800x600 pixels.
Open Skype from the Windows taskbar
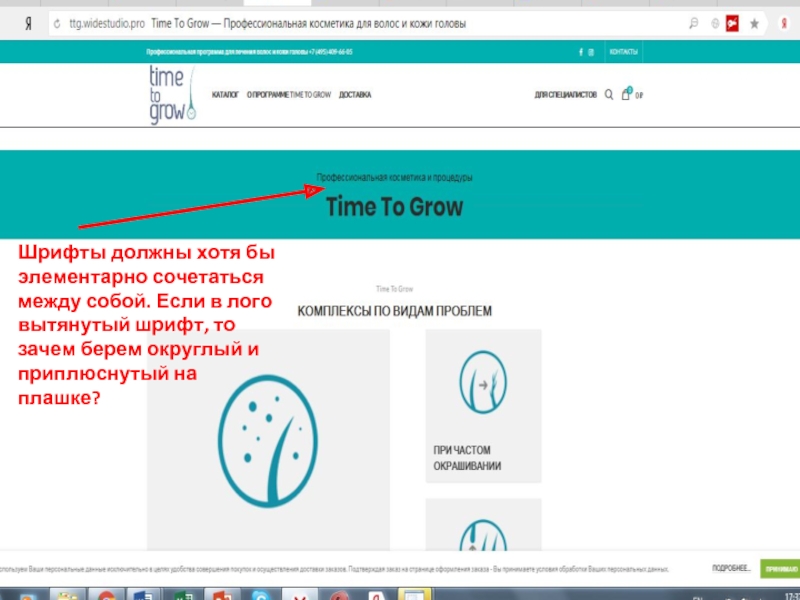(261, 594)
